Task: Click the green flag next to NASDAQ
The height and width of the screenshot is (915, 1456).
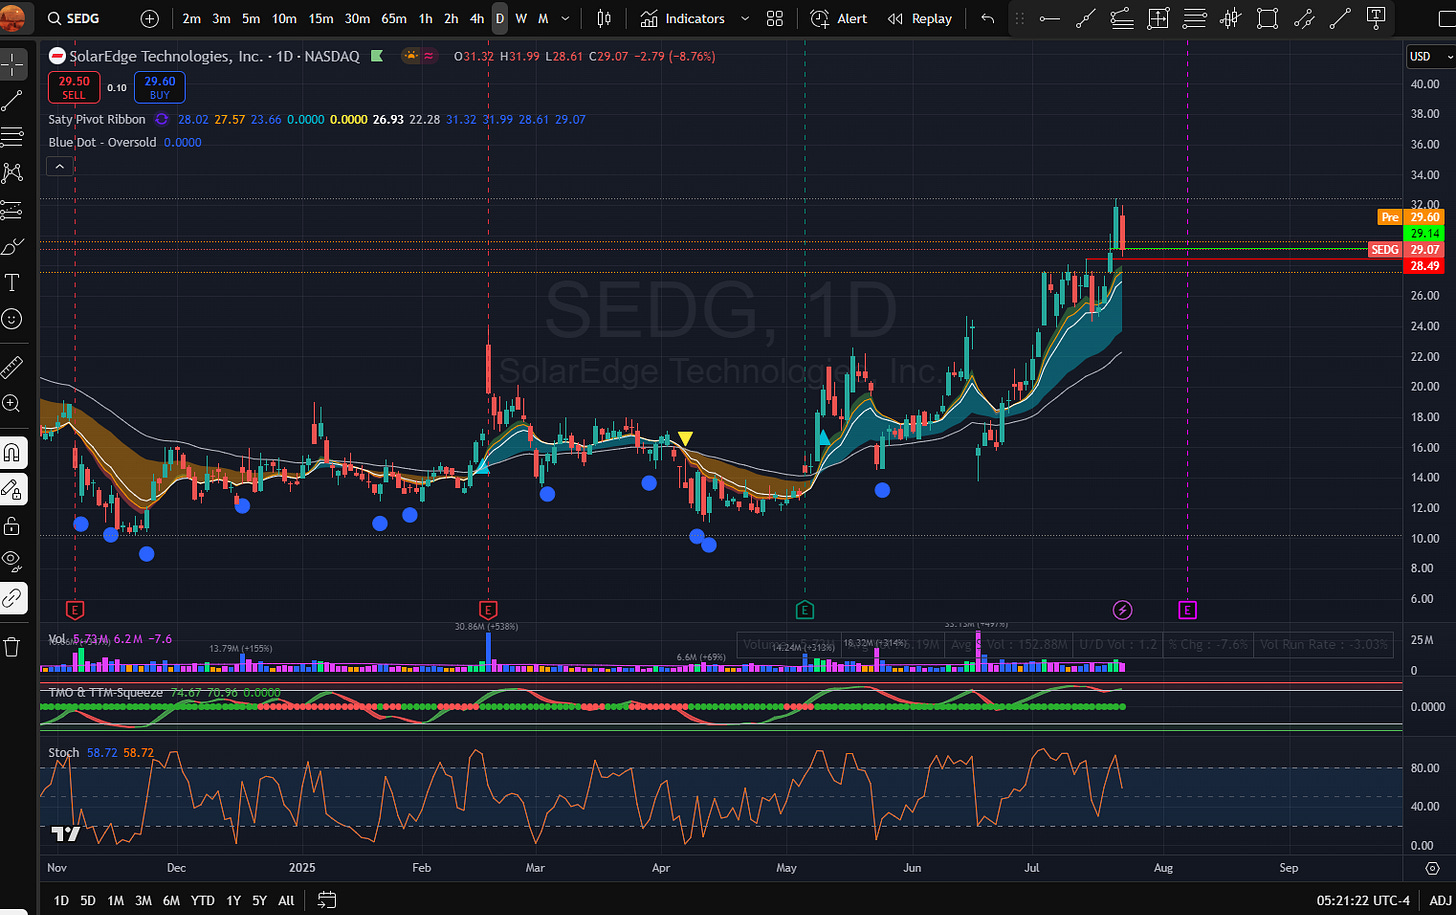Action: [376, 57]
